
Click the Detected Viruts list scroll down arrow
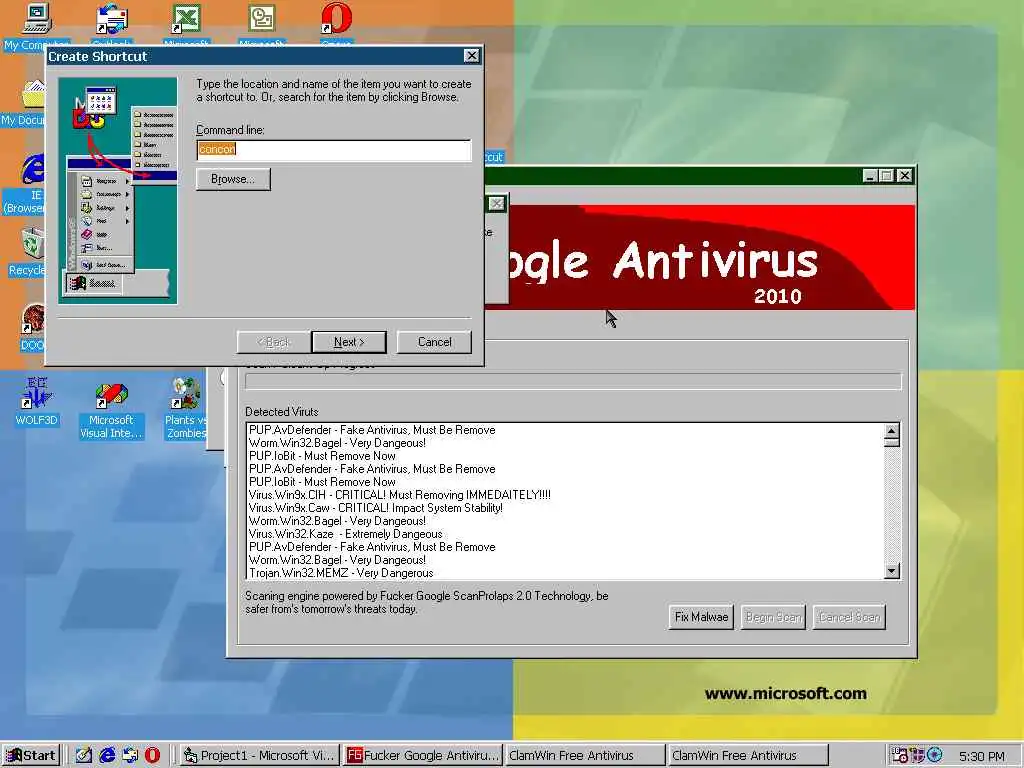click(x=891, y=571)
